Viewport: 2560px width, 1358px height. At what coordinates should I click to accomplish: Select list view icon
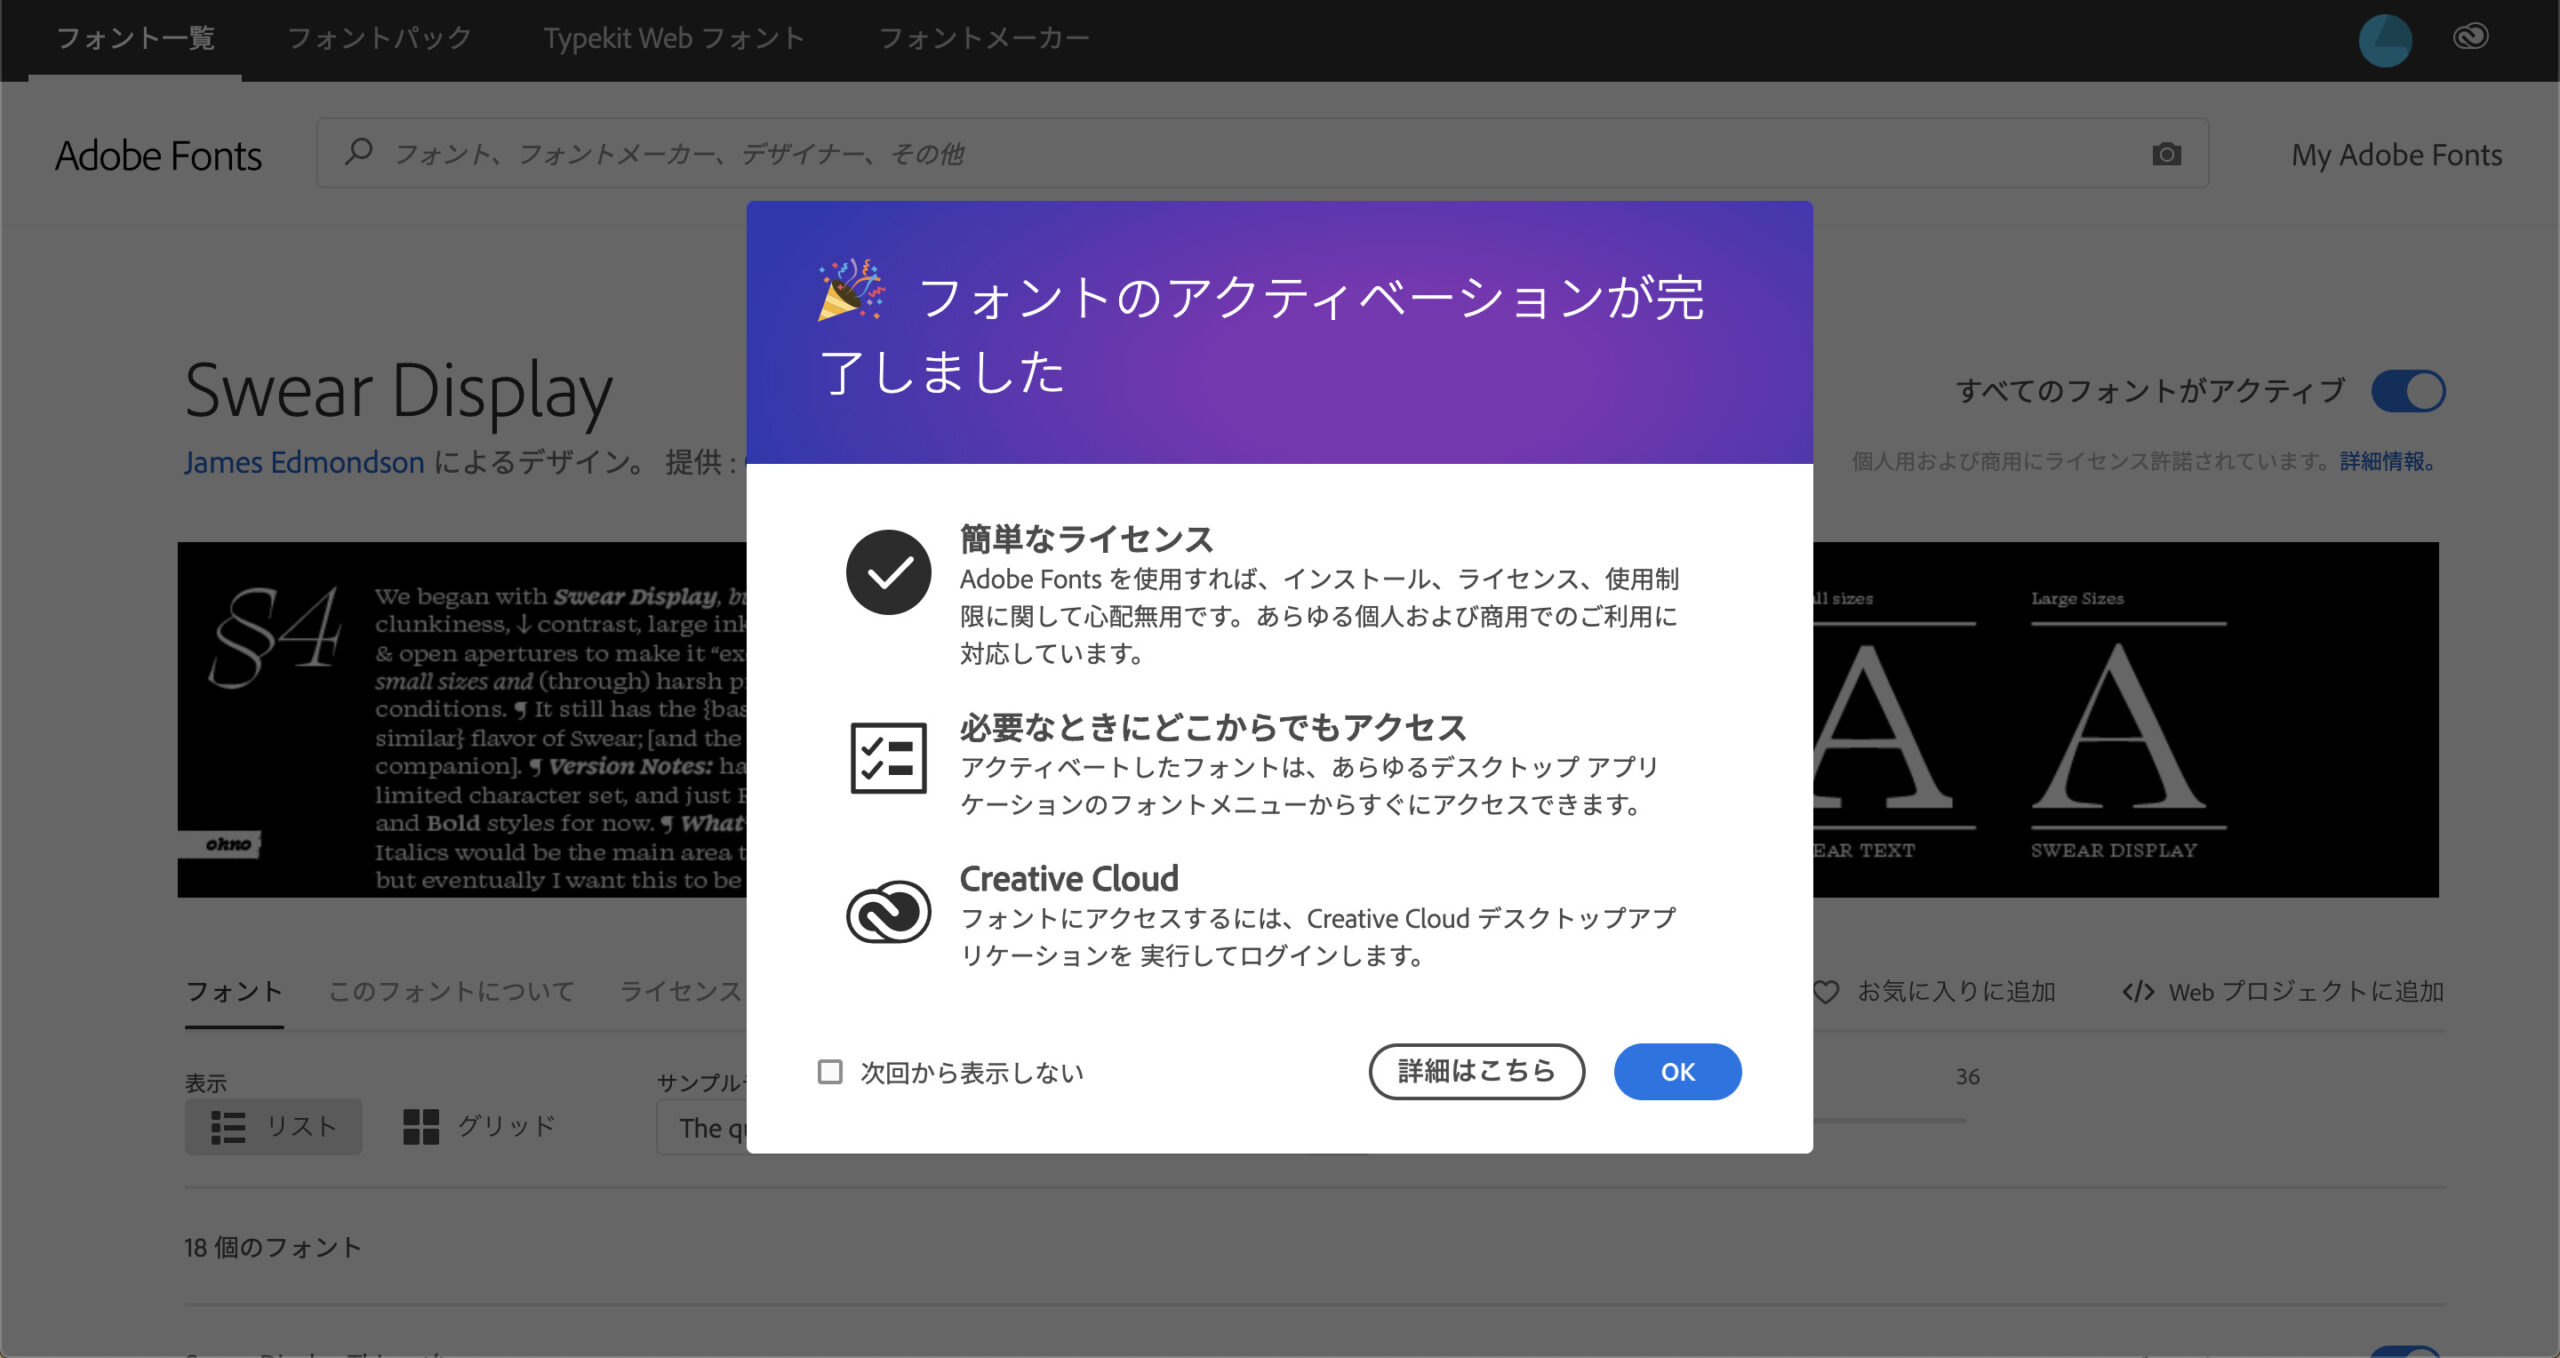tap(228, 1127)
